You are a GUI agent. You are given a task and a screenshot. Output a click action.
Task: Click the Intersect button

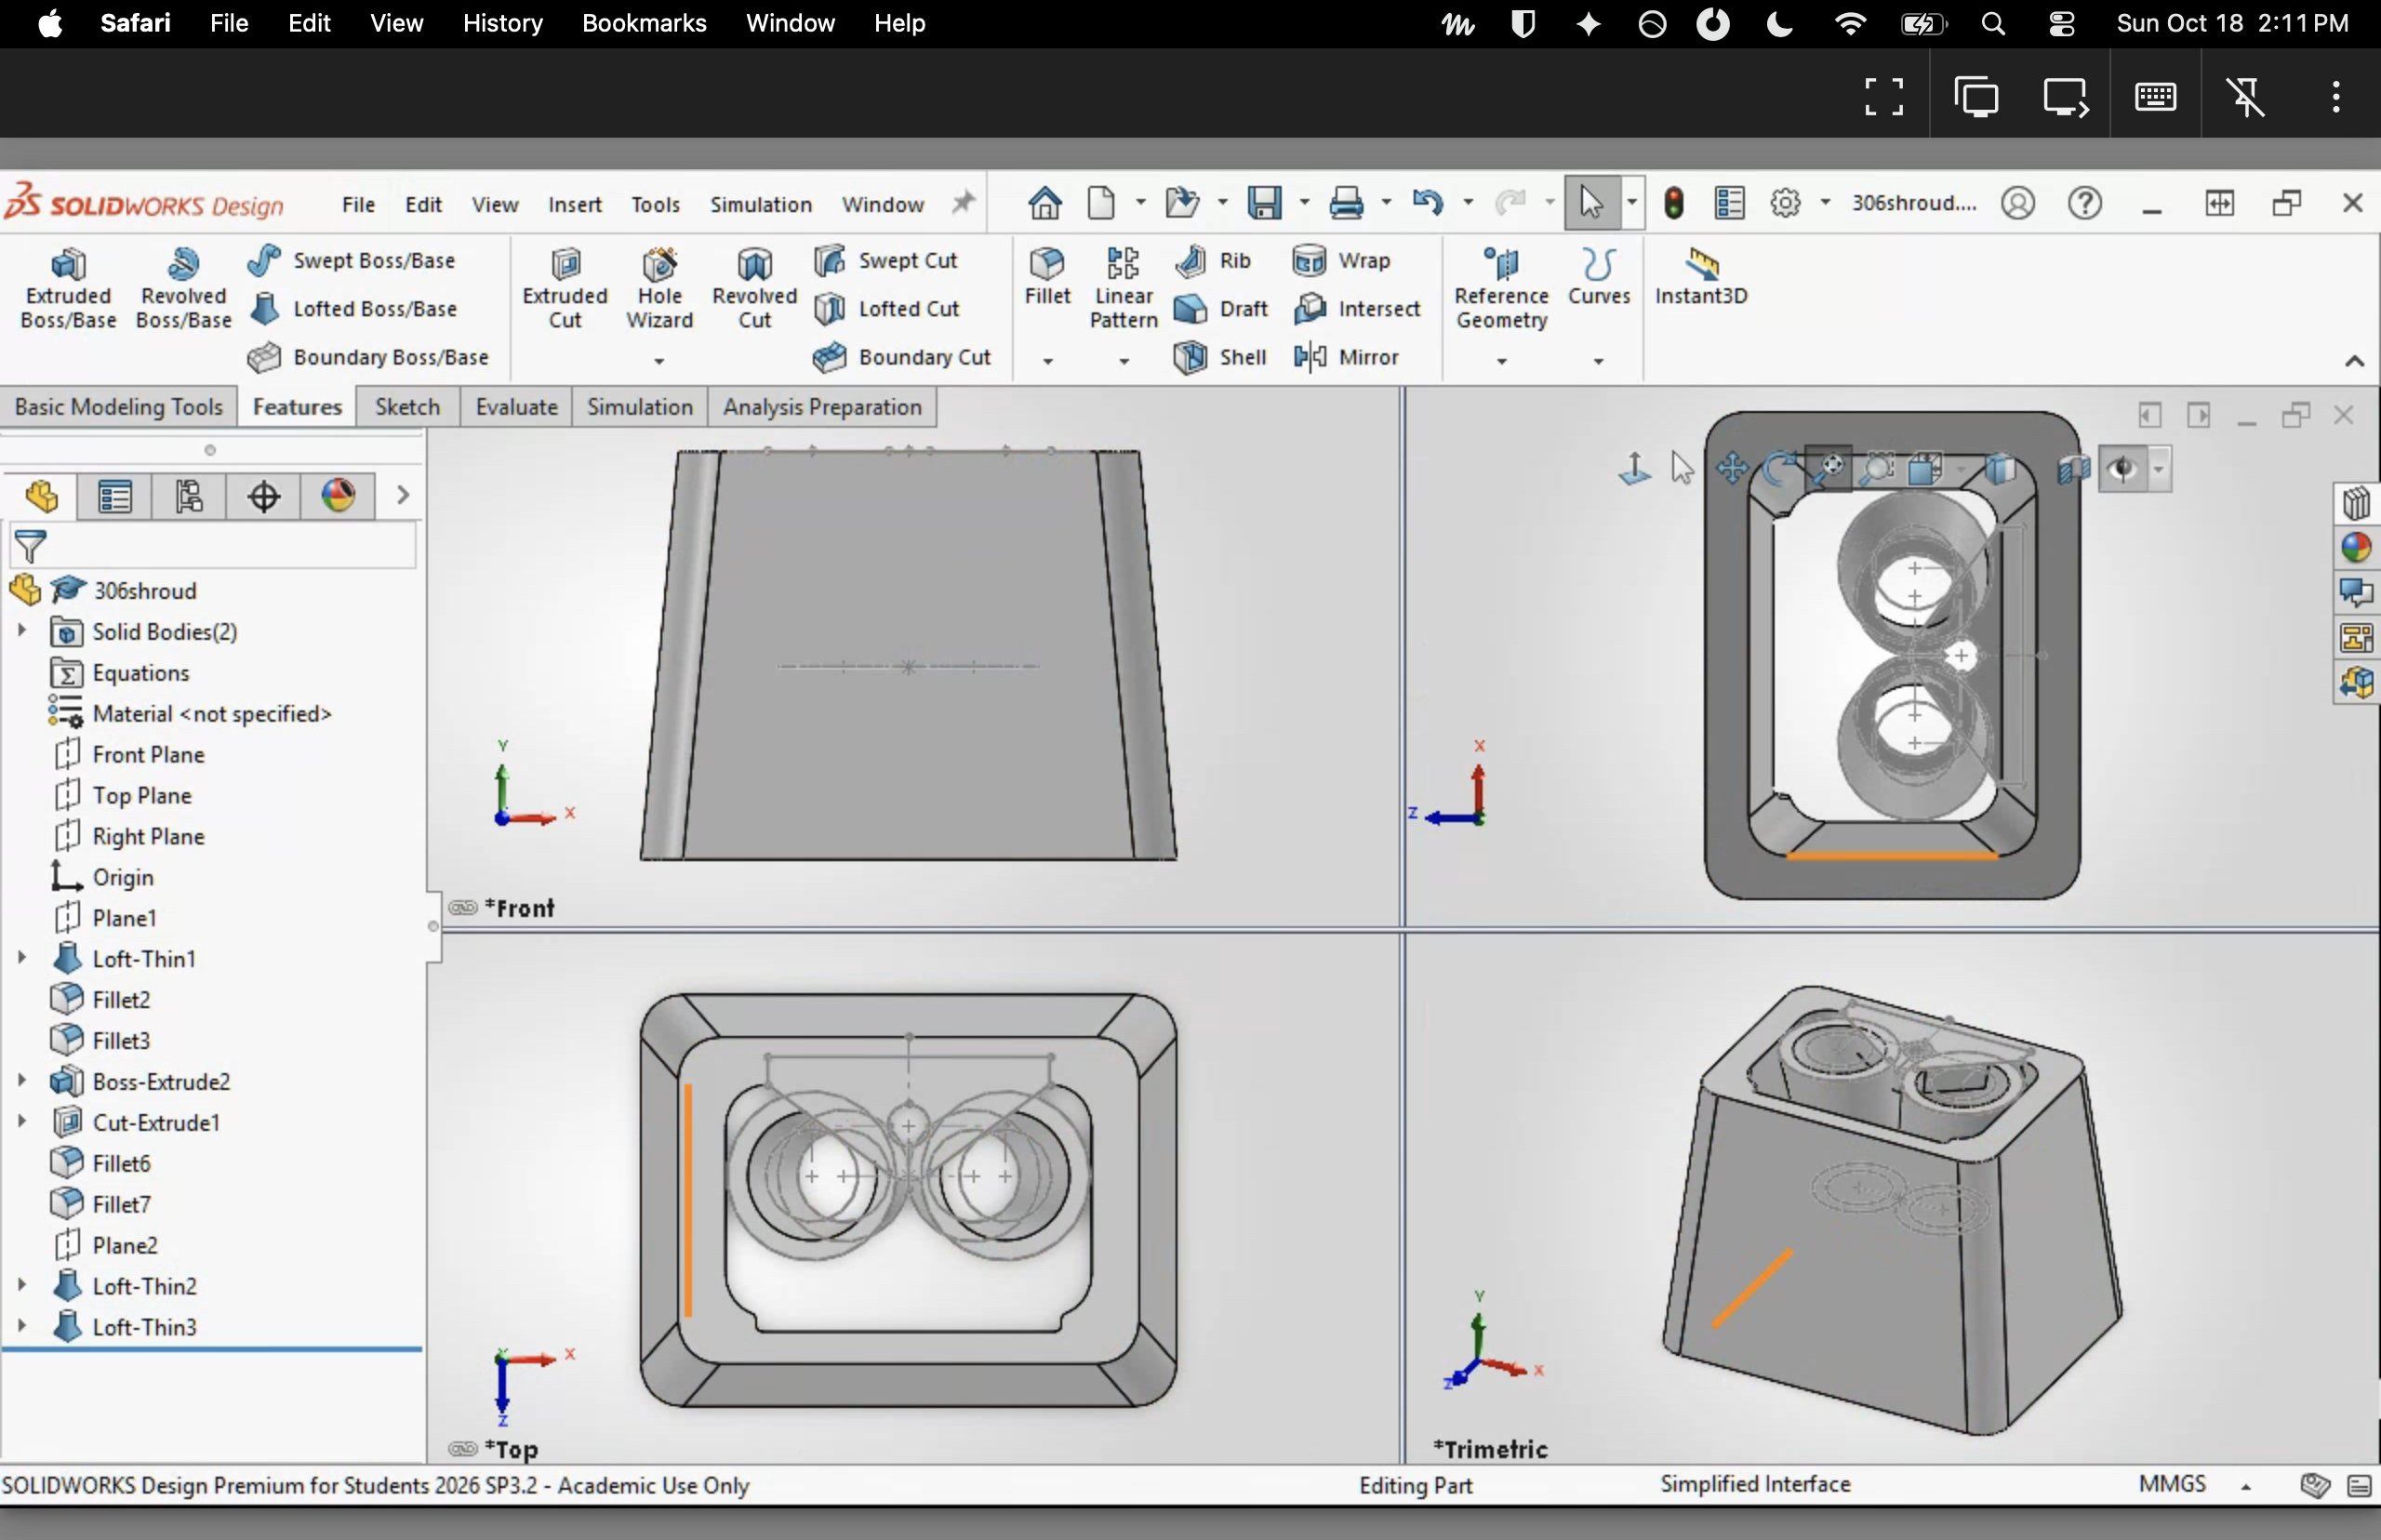(x=1357, y=309)
